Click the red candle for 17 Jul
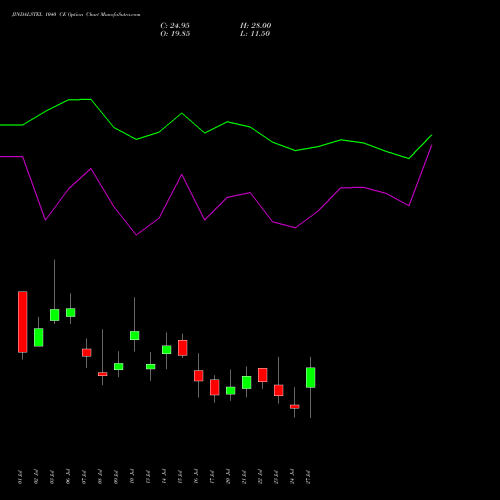This screenshot has height=500, width=500. [215, 387]
